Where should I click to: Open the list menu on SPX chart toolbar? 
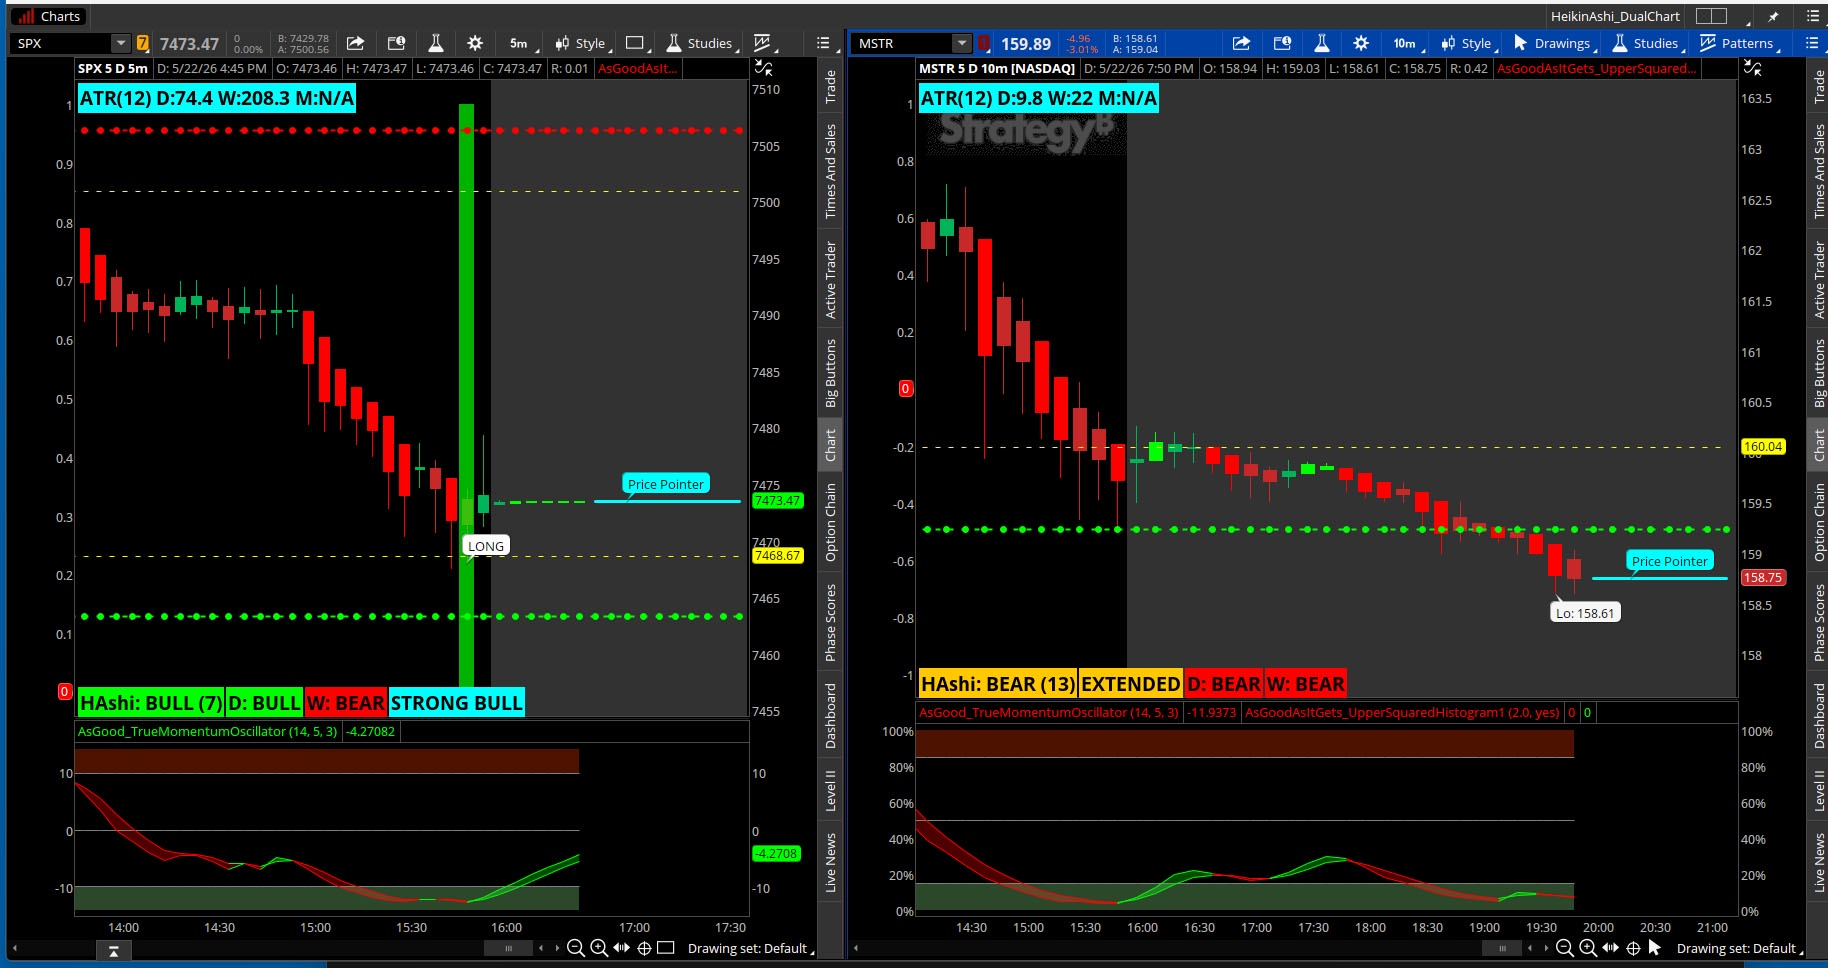[824, 43]
